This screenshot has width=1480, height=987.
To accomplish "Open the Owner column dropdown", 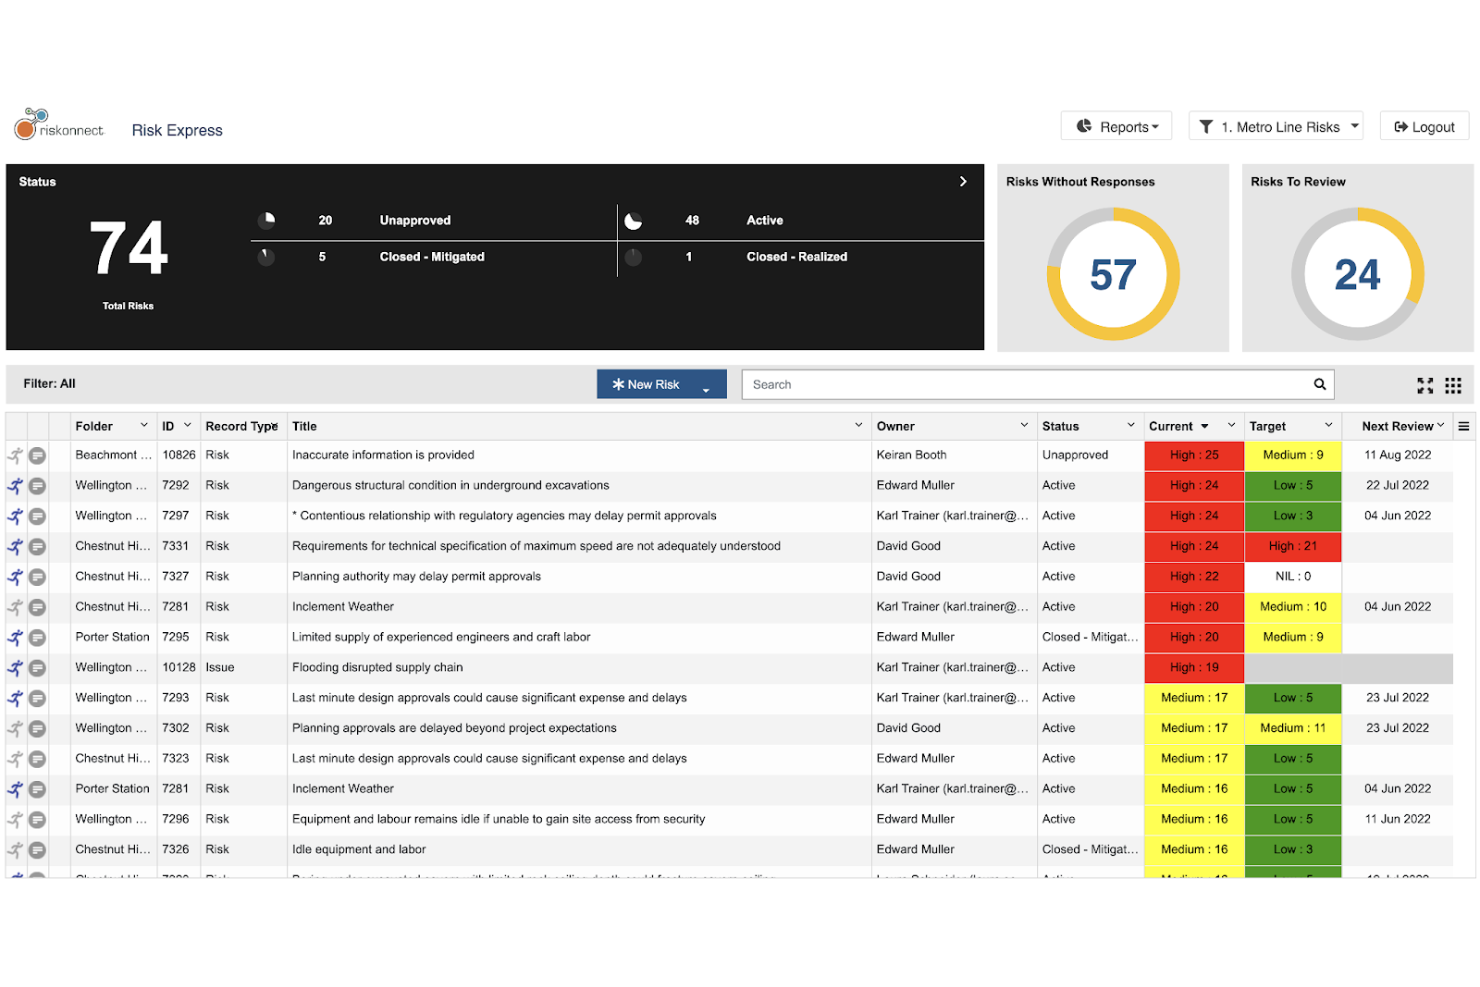I will click(1024, 425).
